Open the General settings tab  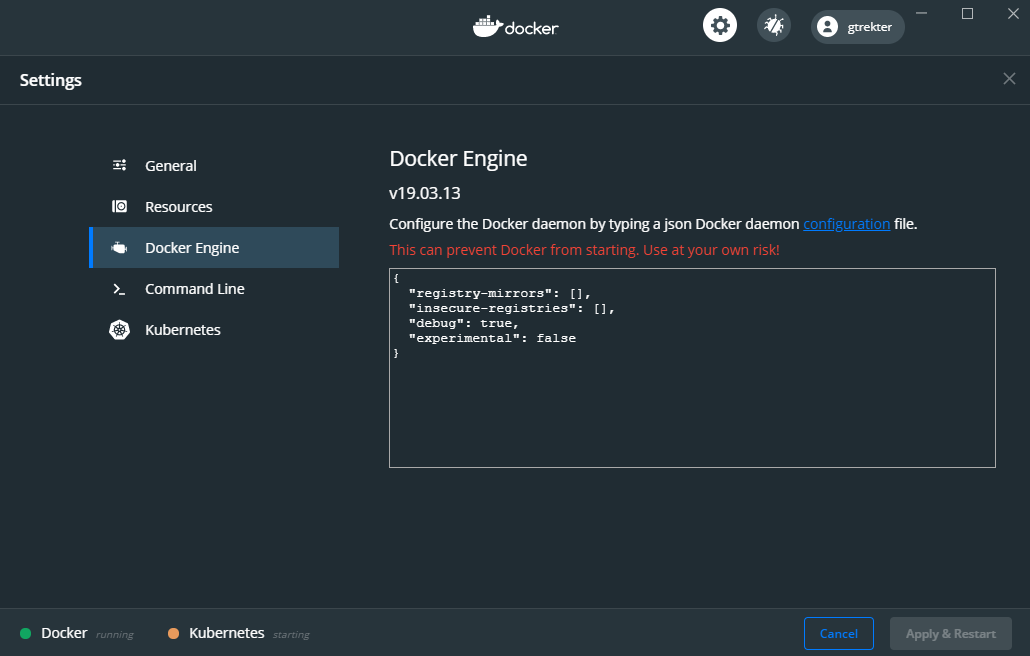171,166
